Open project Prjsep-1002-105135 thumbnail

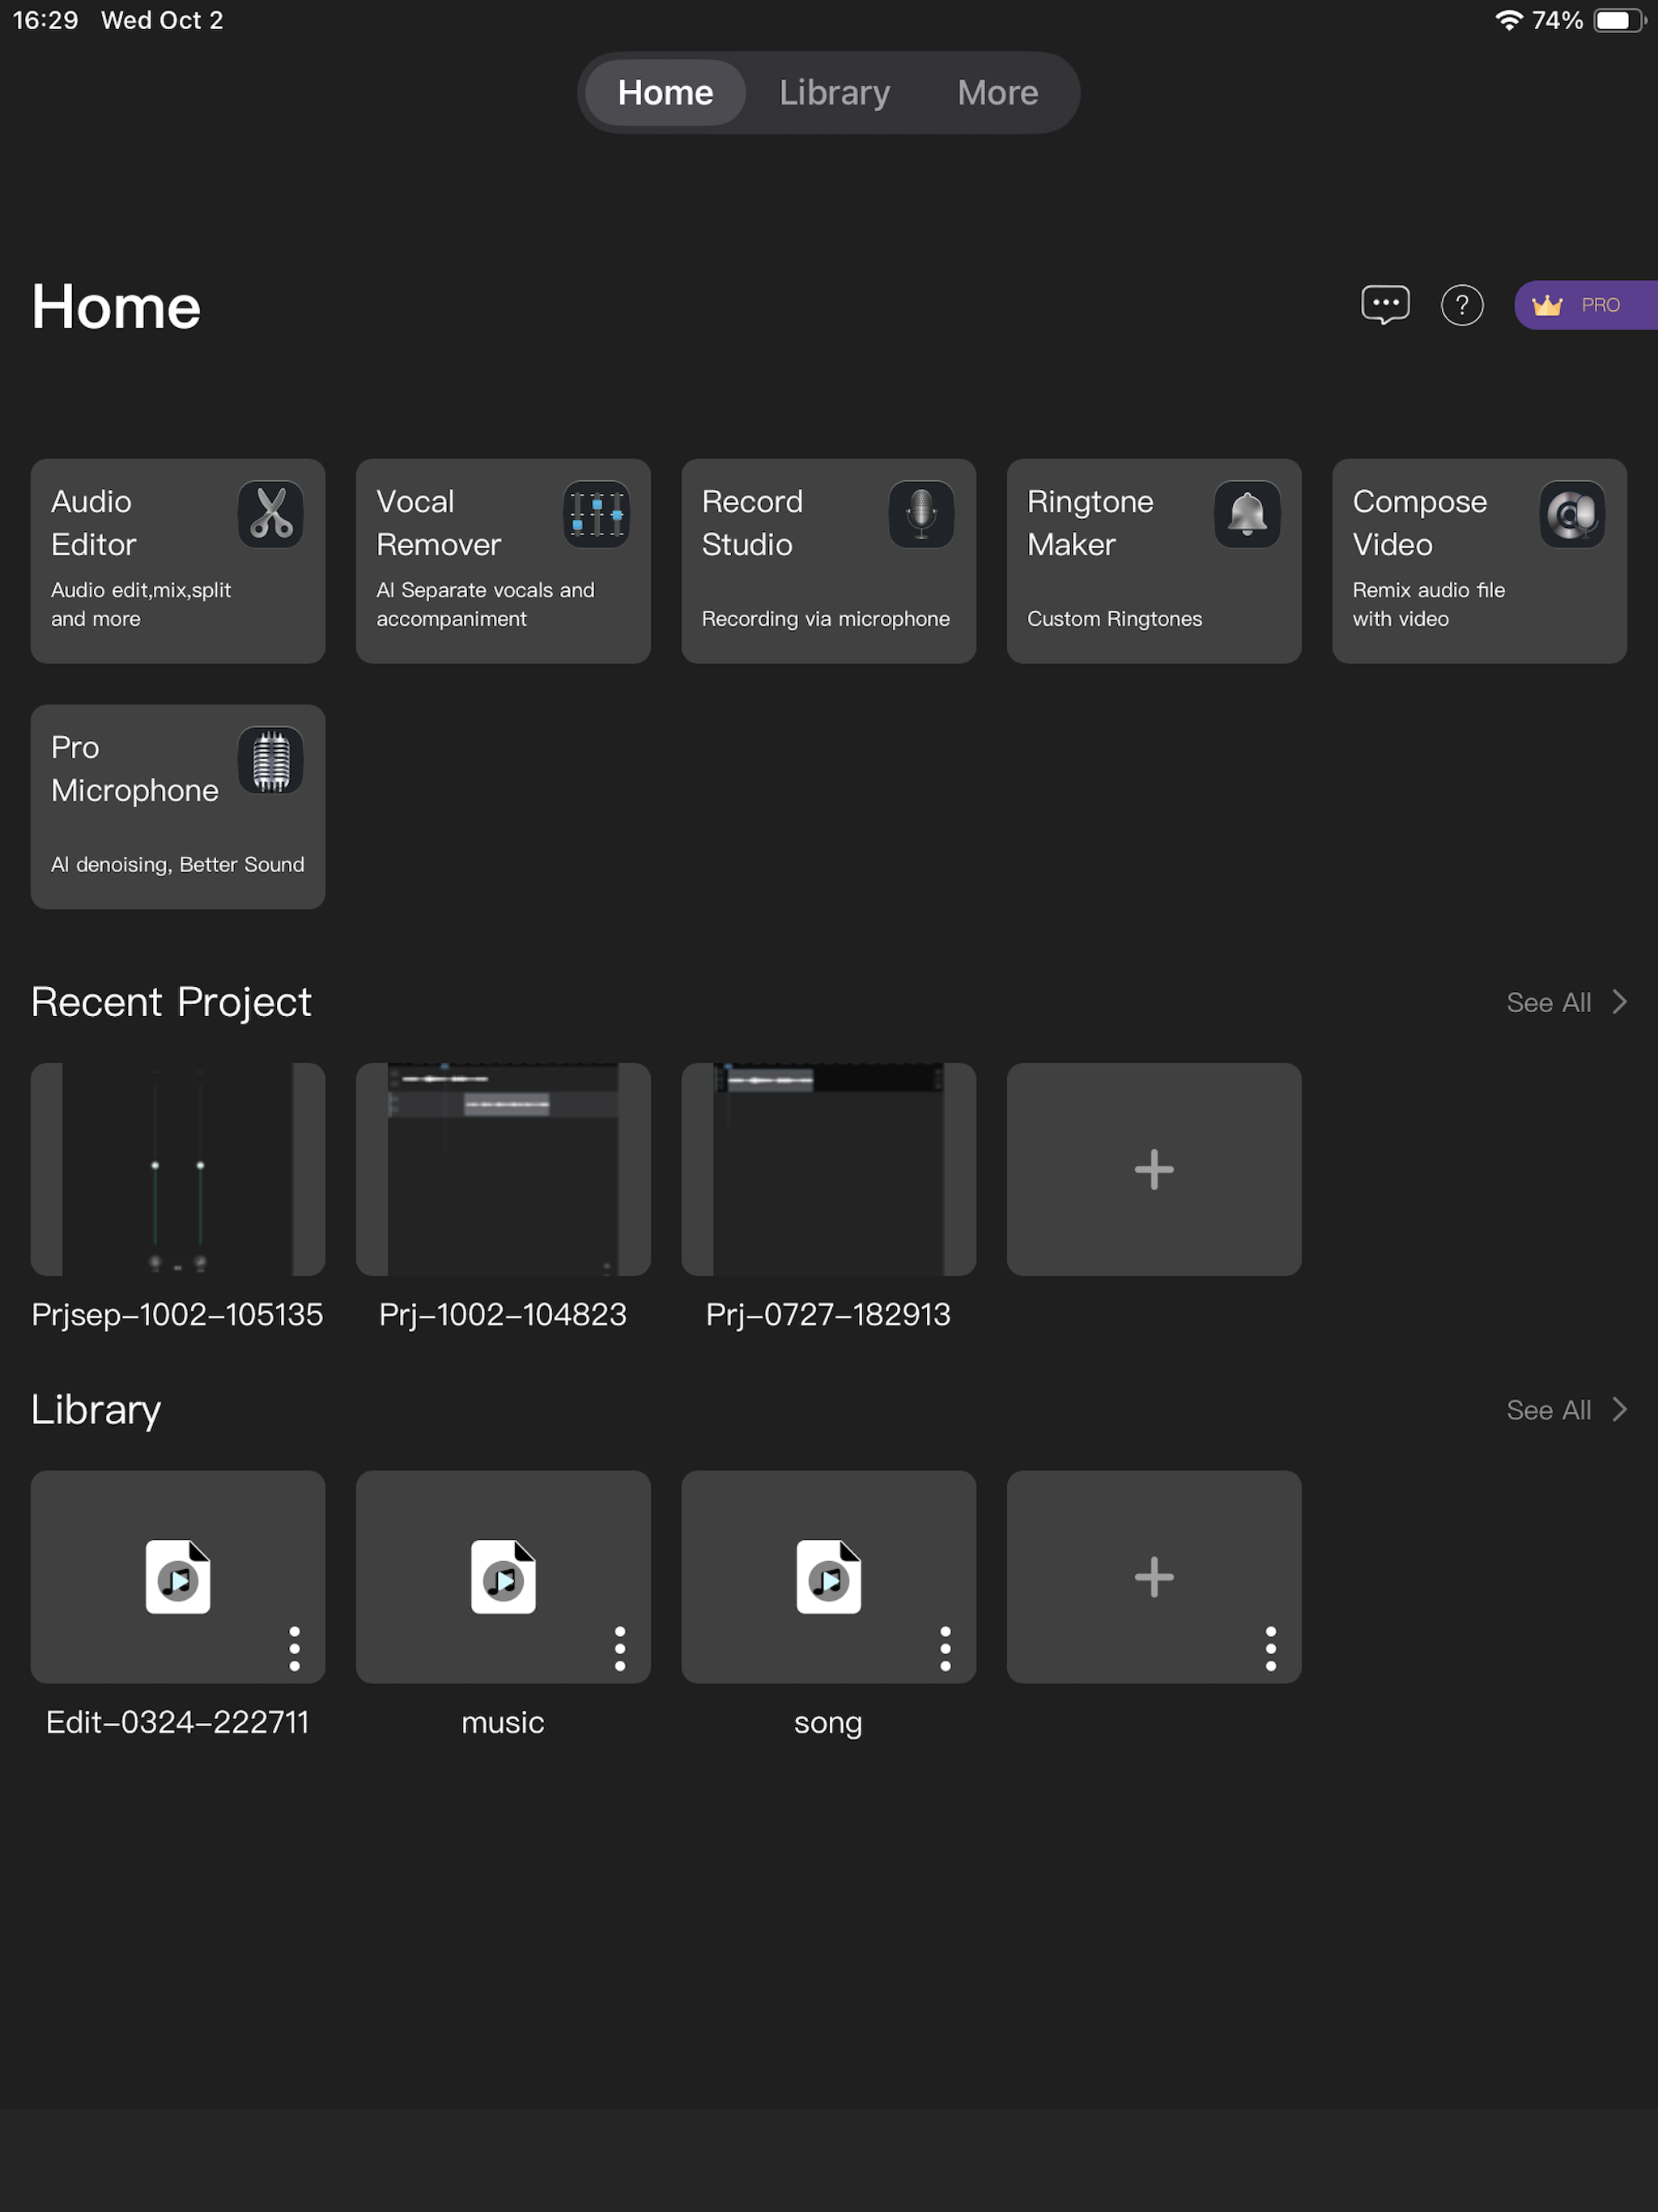[x=178, y=1169]
